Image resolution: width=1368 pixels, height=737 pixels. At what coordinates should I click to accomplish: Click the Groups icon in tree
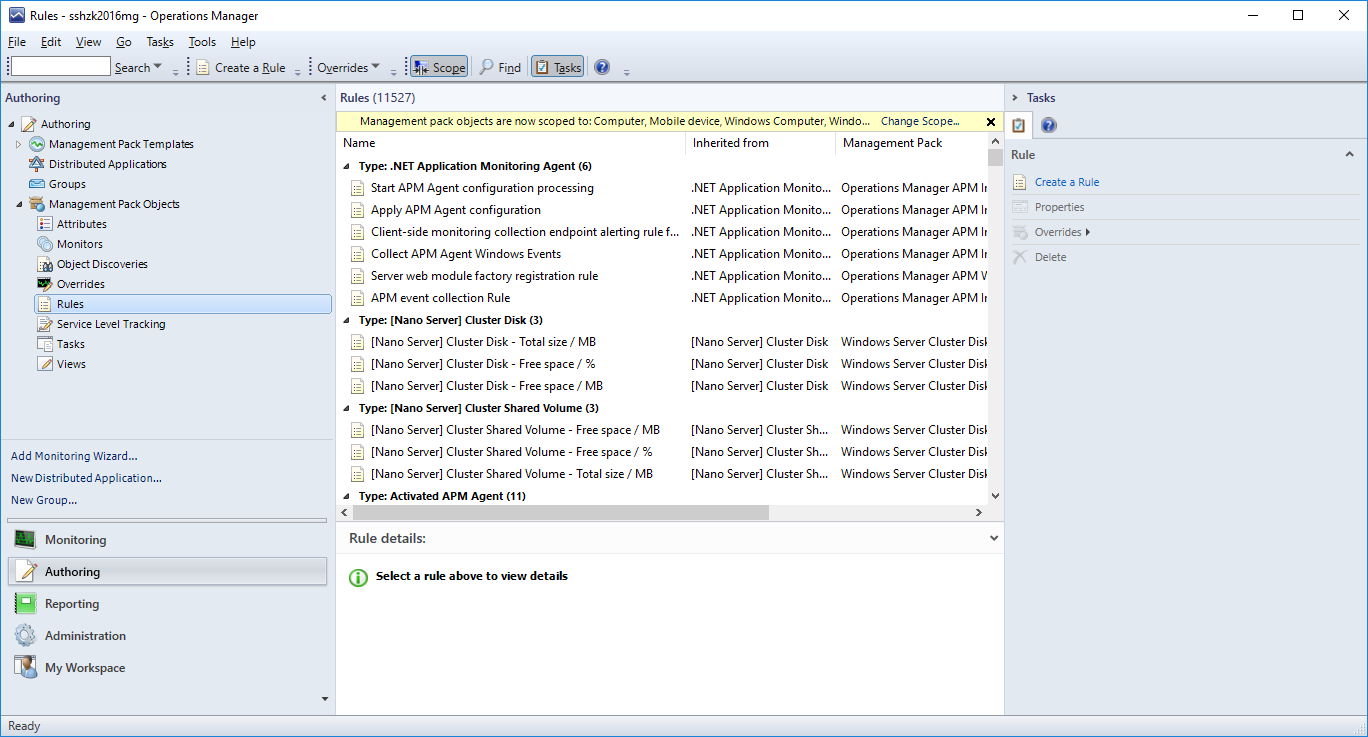click(37, 184)
